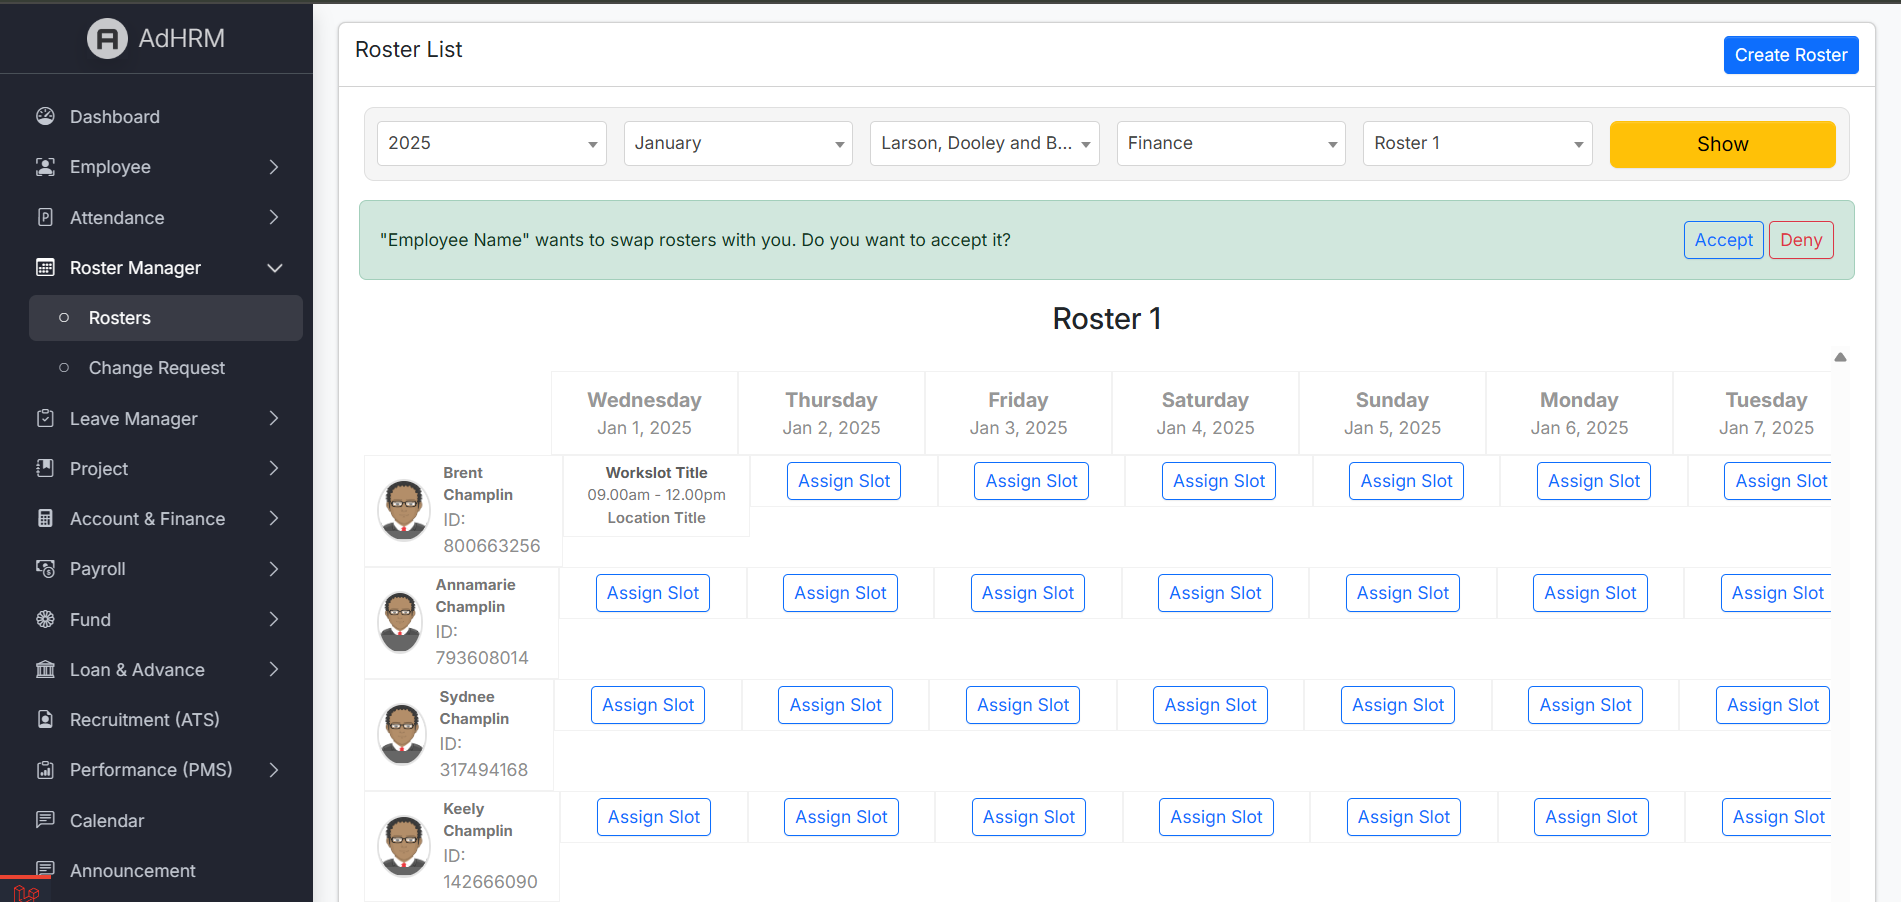Image resolution: width=1901 pixels, height=902 pixels.
Task: Click the Dashboard icon in sidebar
Action: tap(45, 116)
